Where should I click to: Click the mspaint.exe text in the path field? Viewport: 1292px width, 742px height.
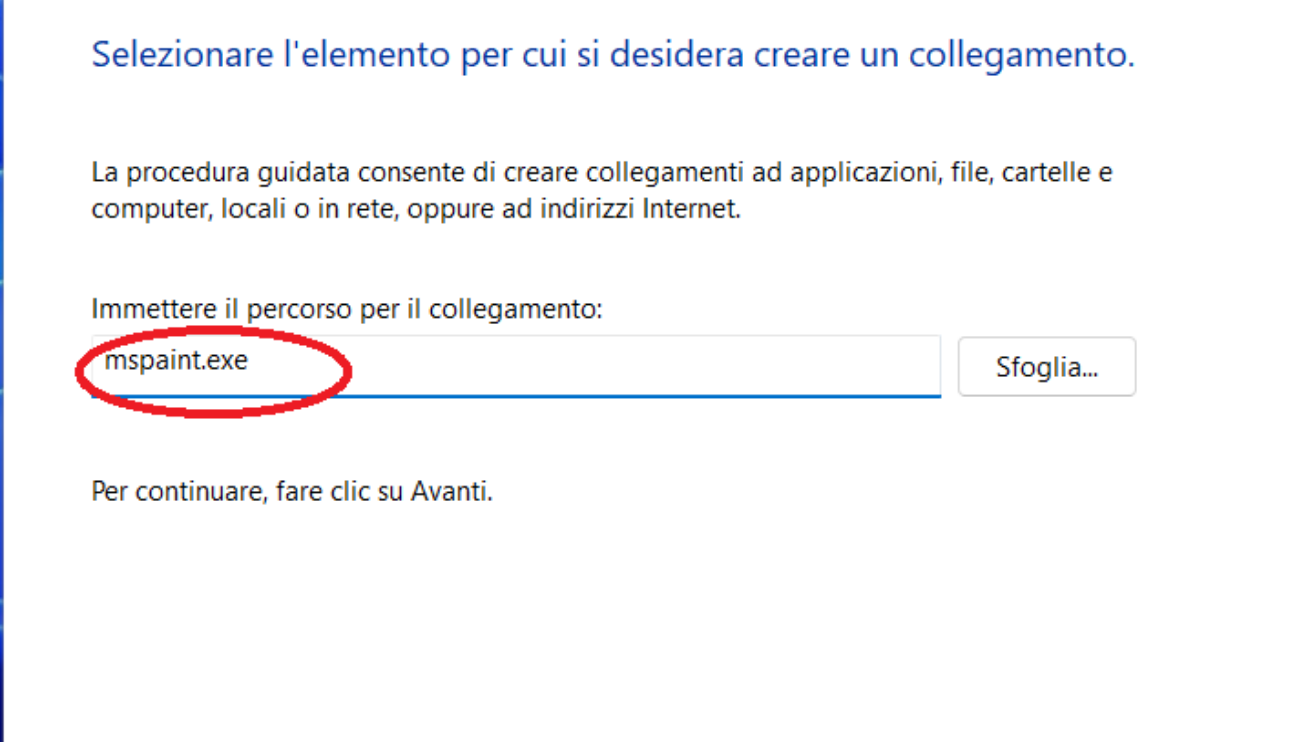[176, 361]
